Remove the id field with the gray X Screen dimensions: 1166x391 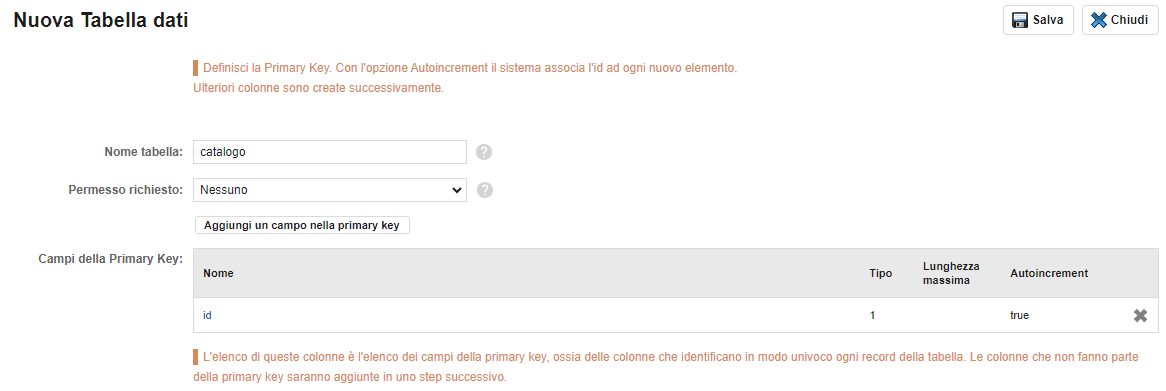[1140, 315]
